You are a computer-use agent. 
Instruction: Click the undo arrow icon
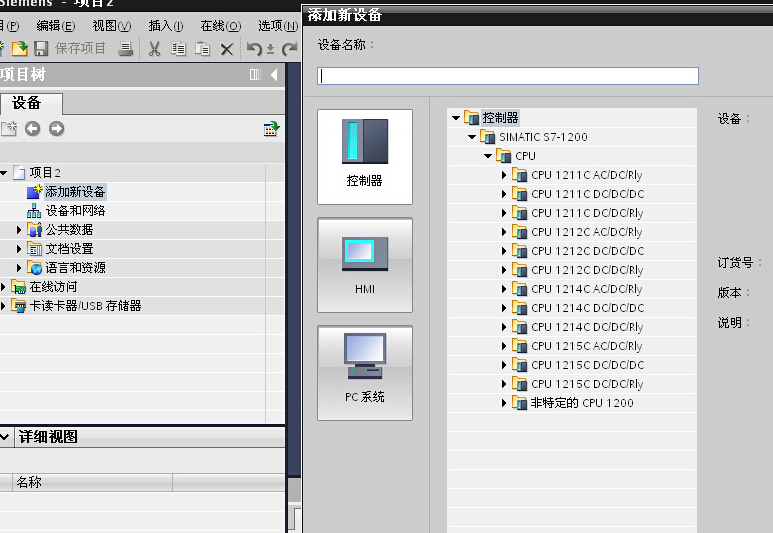254,49
